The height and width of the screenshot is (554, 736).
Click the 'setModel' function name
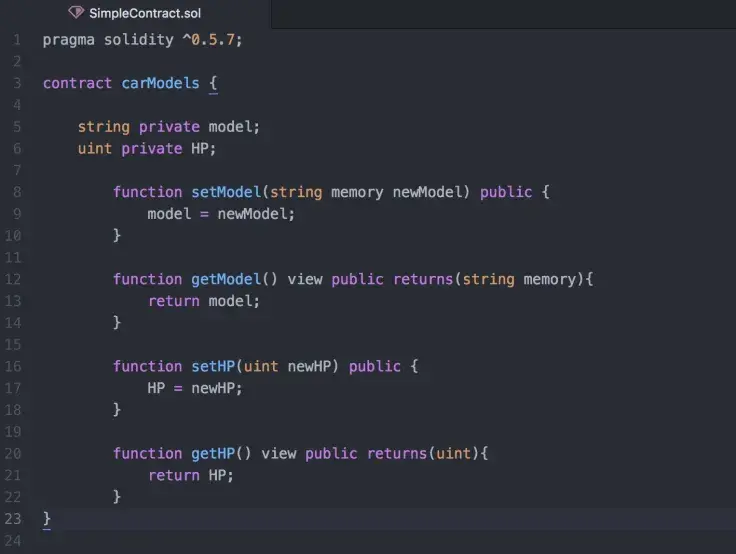pyautogui.click(x=226, y=192)
